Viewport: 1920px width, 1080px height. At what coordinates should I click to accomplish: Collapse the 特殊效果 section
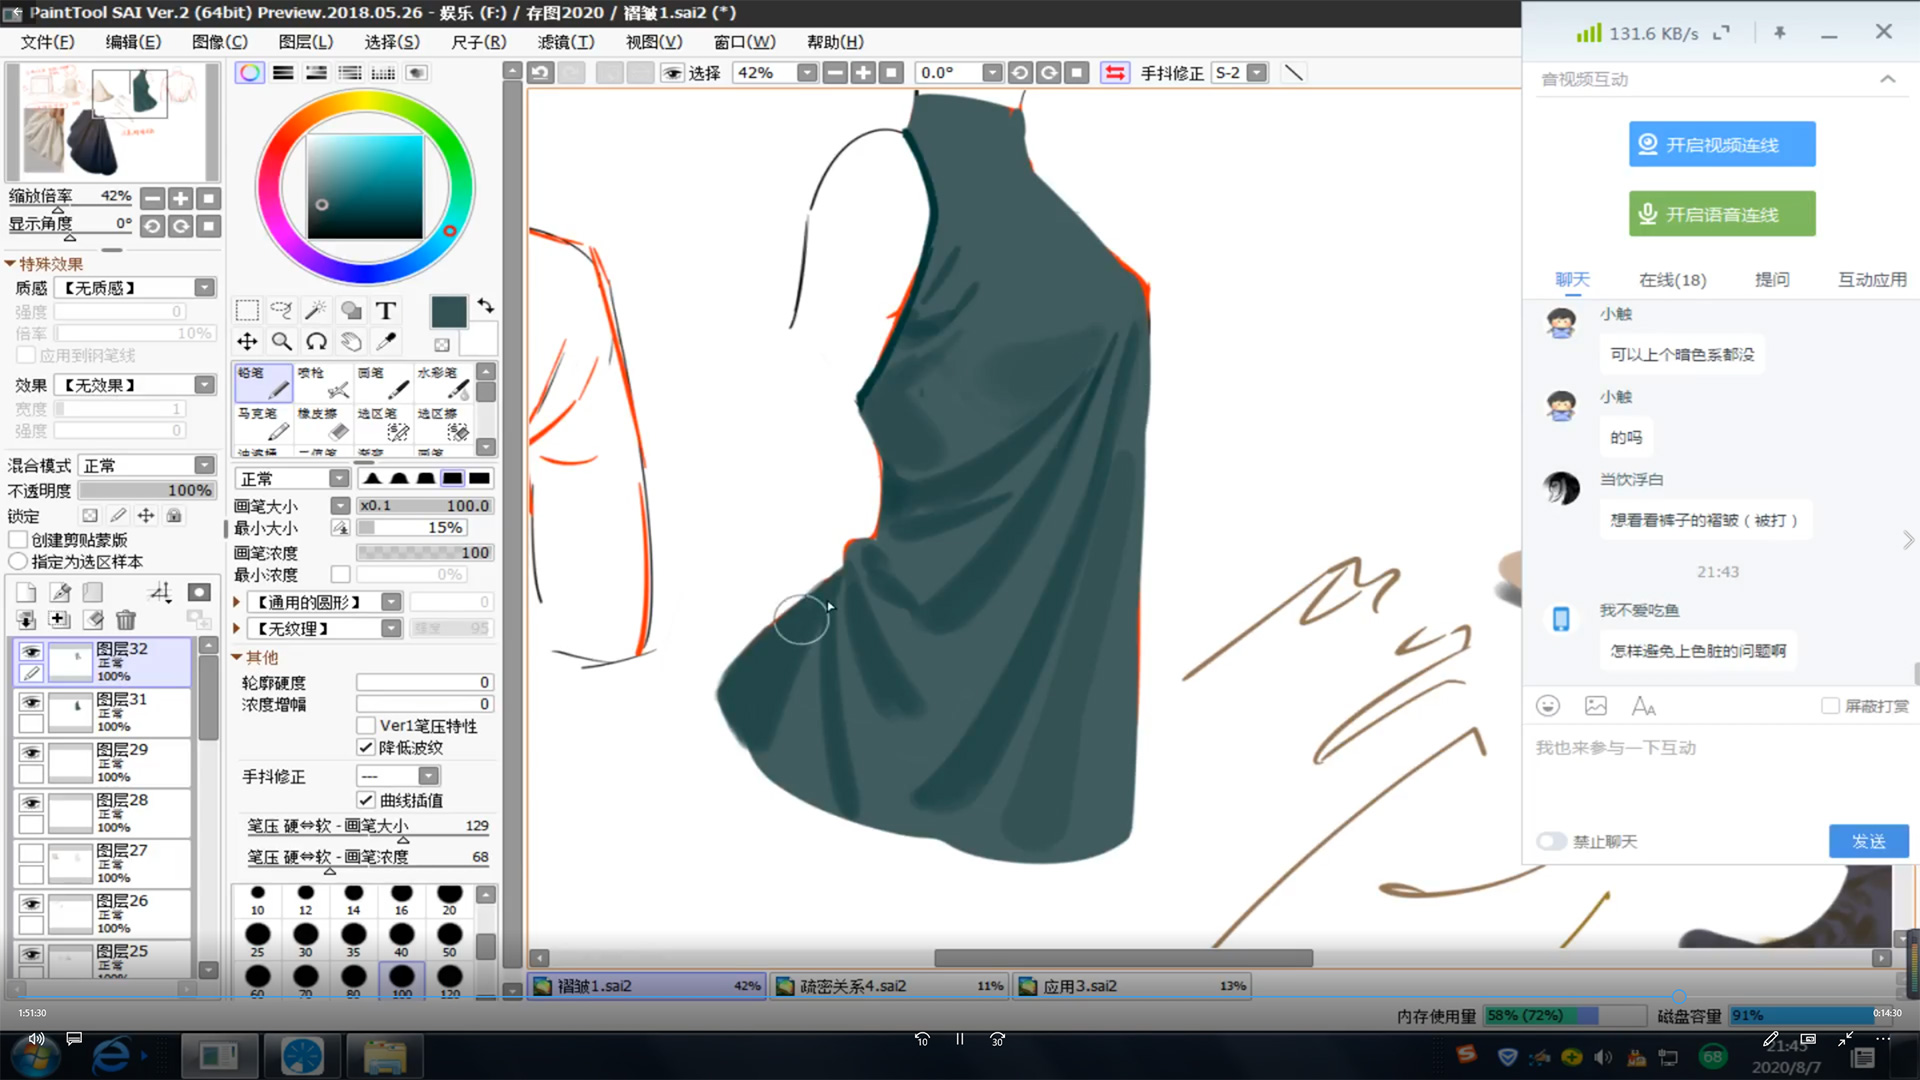10,264
